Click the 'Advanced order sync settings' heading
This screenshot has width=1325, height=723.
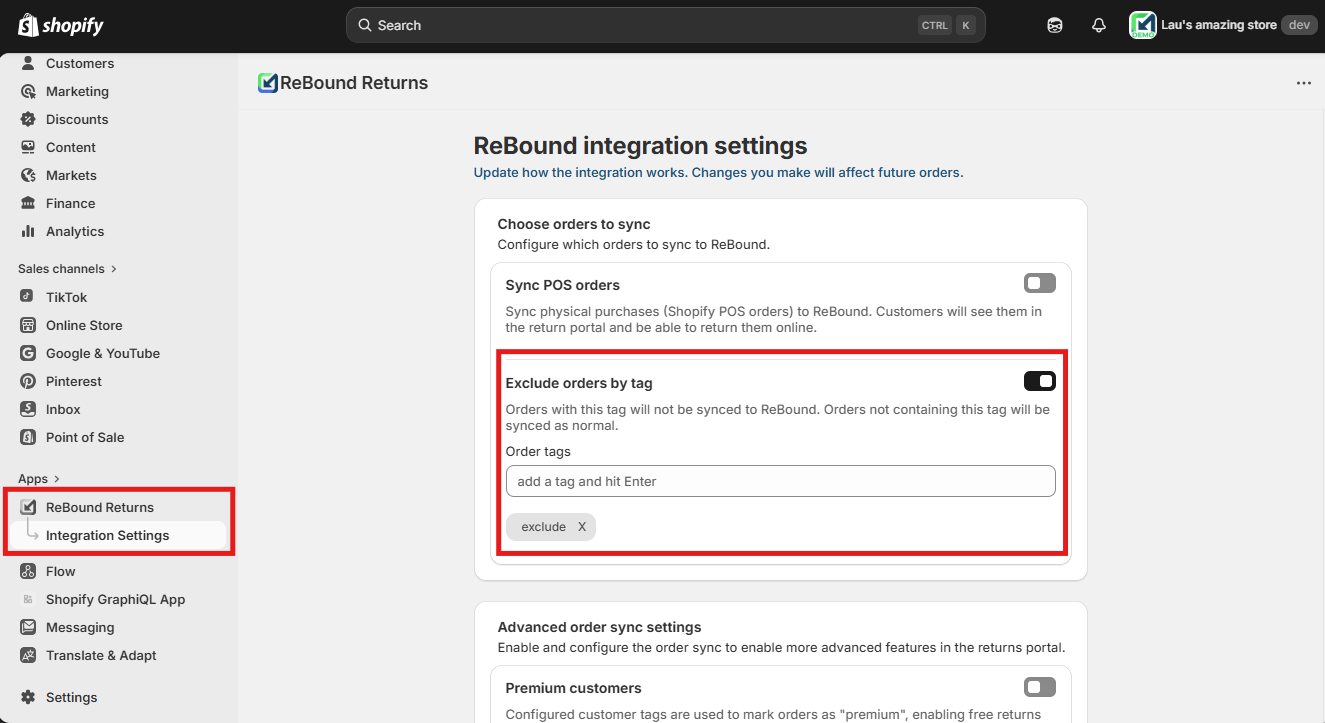(x=600, y=627)
